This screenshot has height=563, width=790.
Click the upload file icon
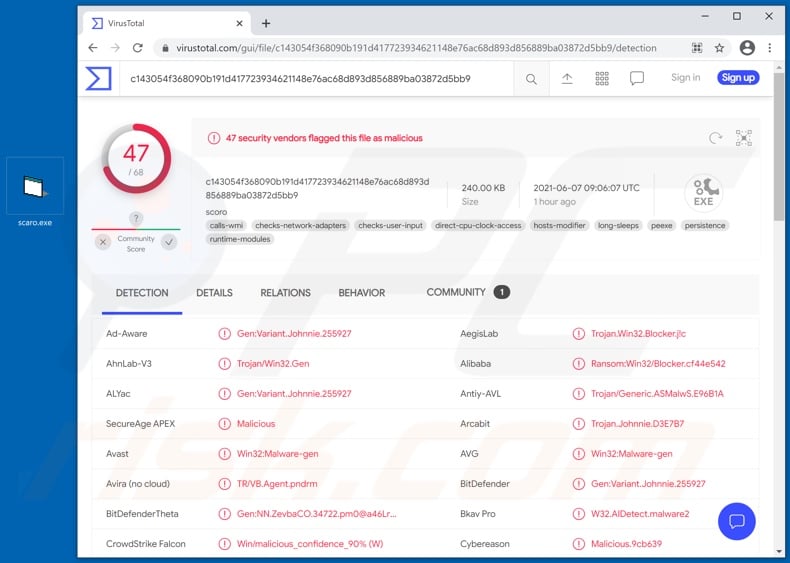(x=567, y=78)
